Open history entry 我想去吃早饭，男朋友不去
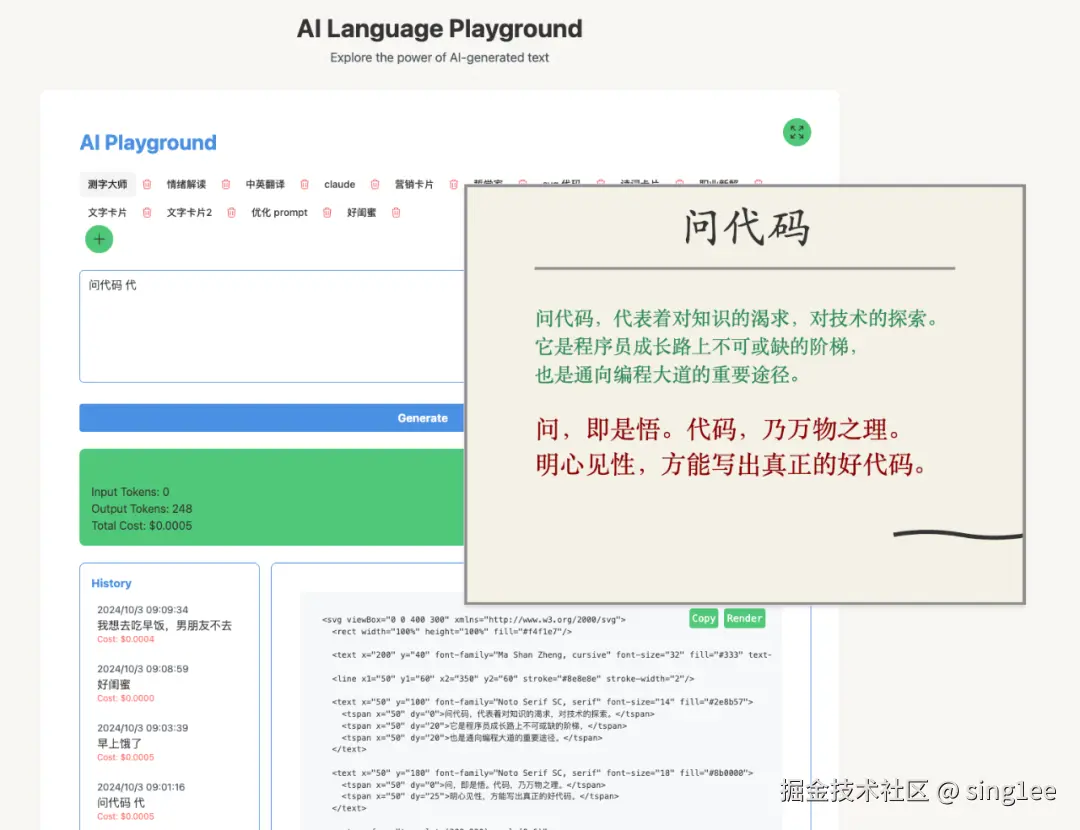The width and height of the screenshot is (1080, 830). click(x=165, y=625)
